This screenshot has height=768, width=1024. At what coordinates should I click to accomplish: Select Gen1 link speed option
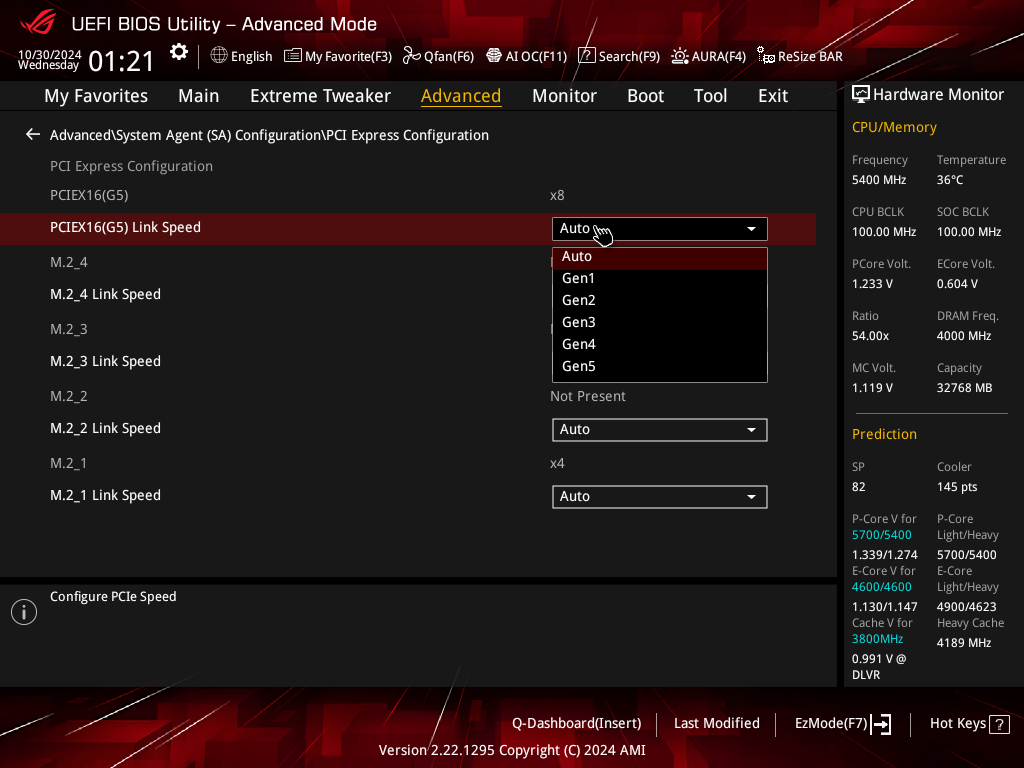tap(660, 278)
